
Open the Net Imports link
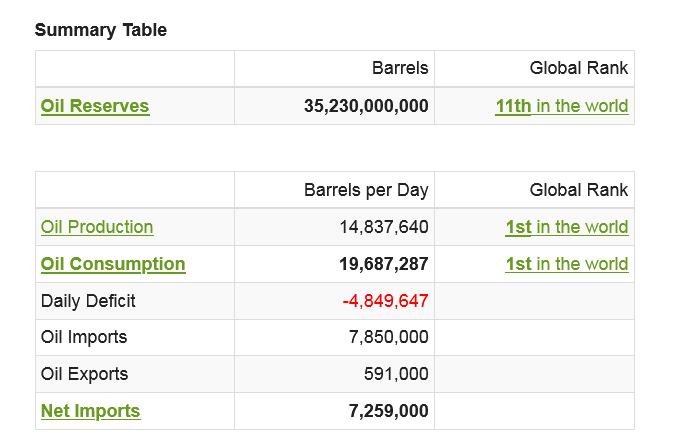(90, 411)
